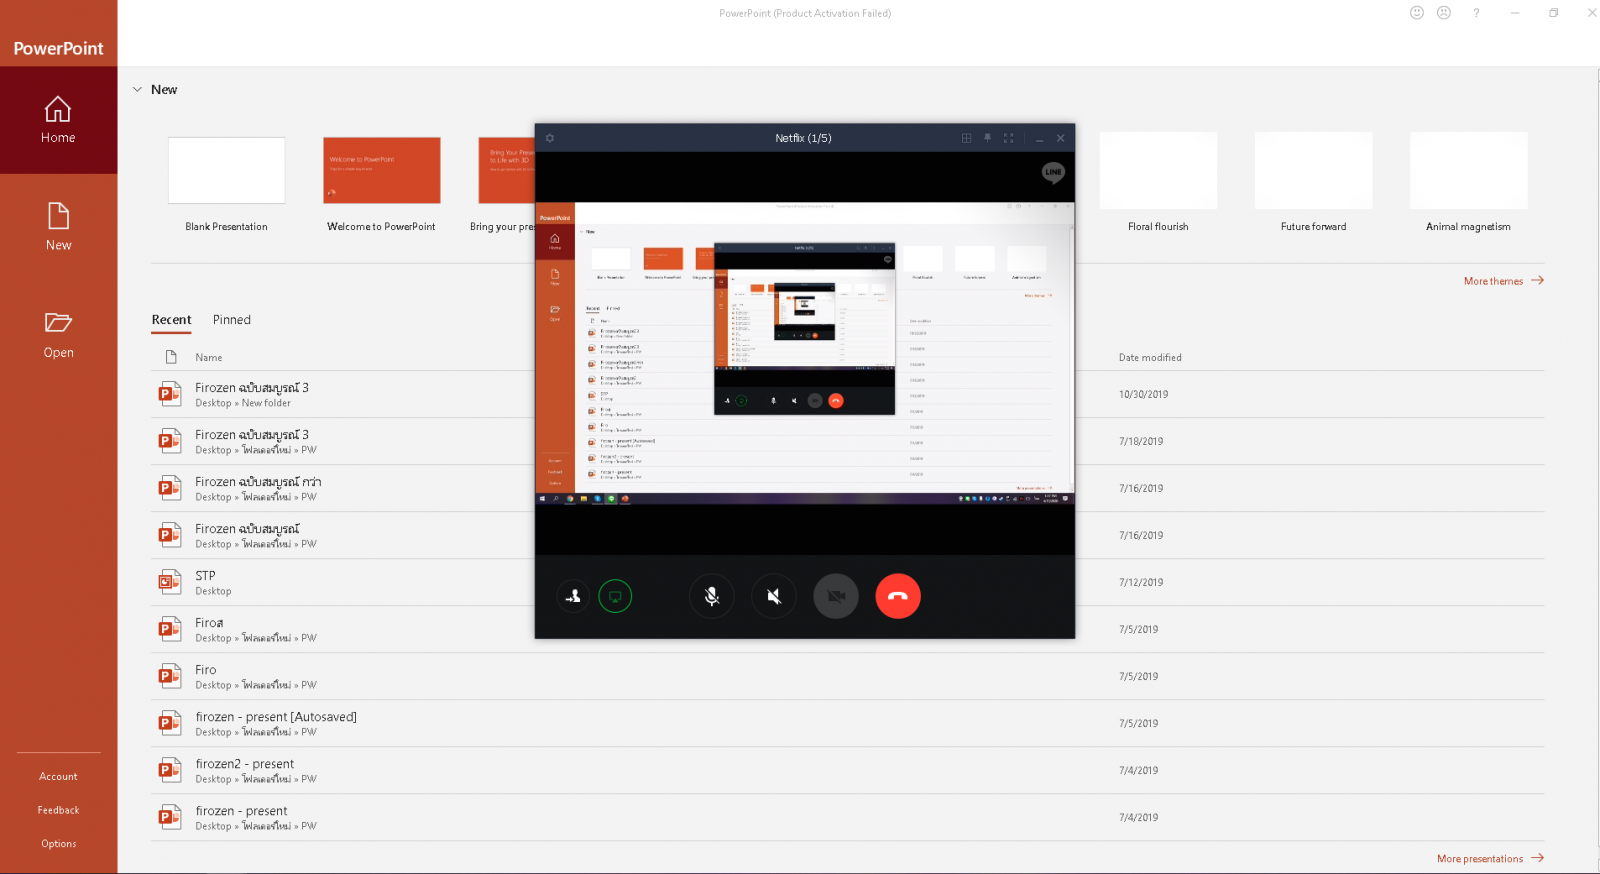Open PowerPoint help question mark
This screenshot has height=874, width=1600.
(x=1476, y=13)
